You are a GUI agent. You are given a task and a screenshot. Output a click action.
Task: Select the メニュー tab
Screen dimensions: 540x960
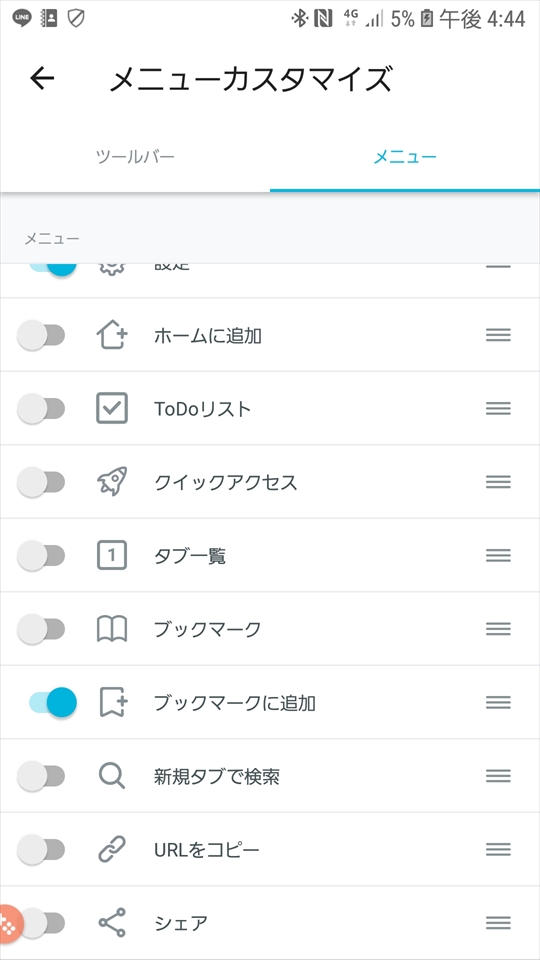(405, 157)
